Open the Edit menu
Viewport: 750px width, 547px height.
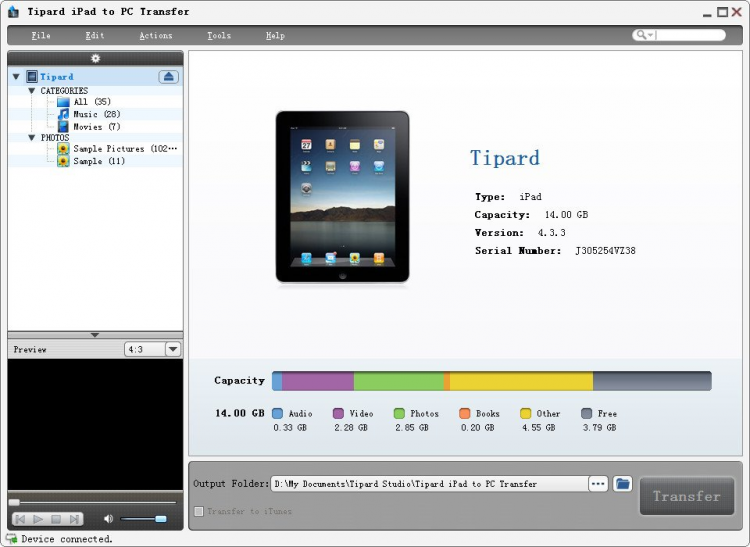(x=95, y=35)
